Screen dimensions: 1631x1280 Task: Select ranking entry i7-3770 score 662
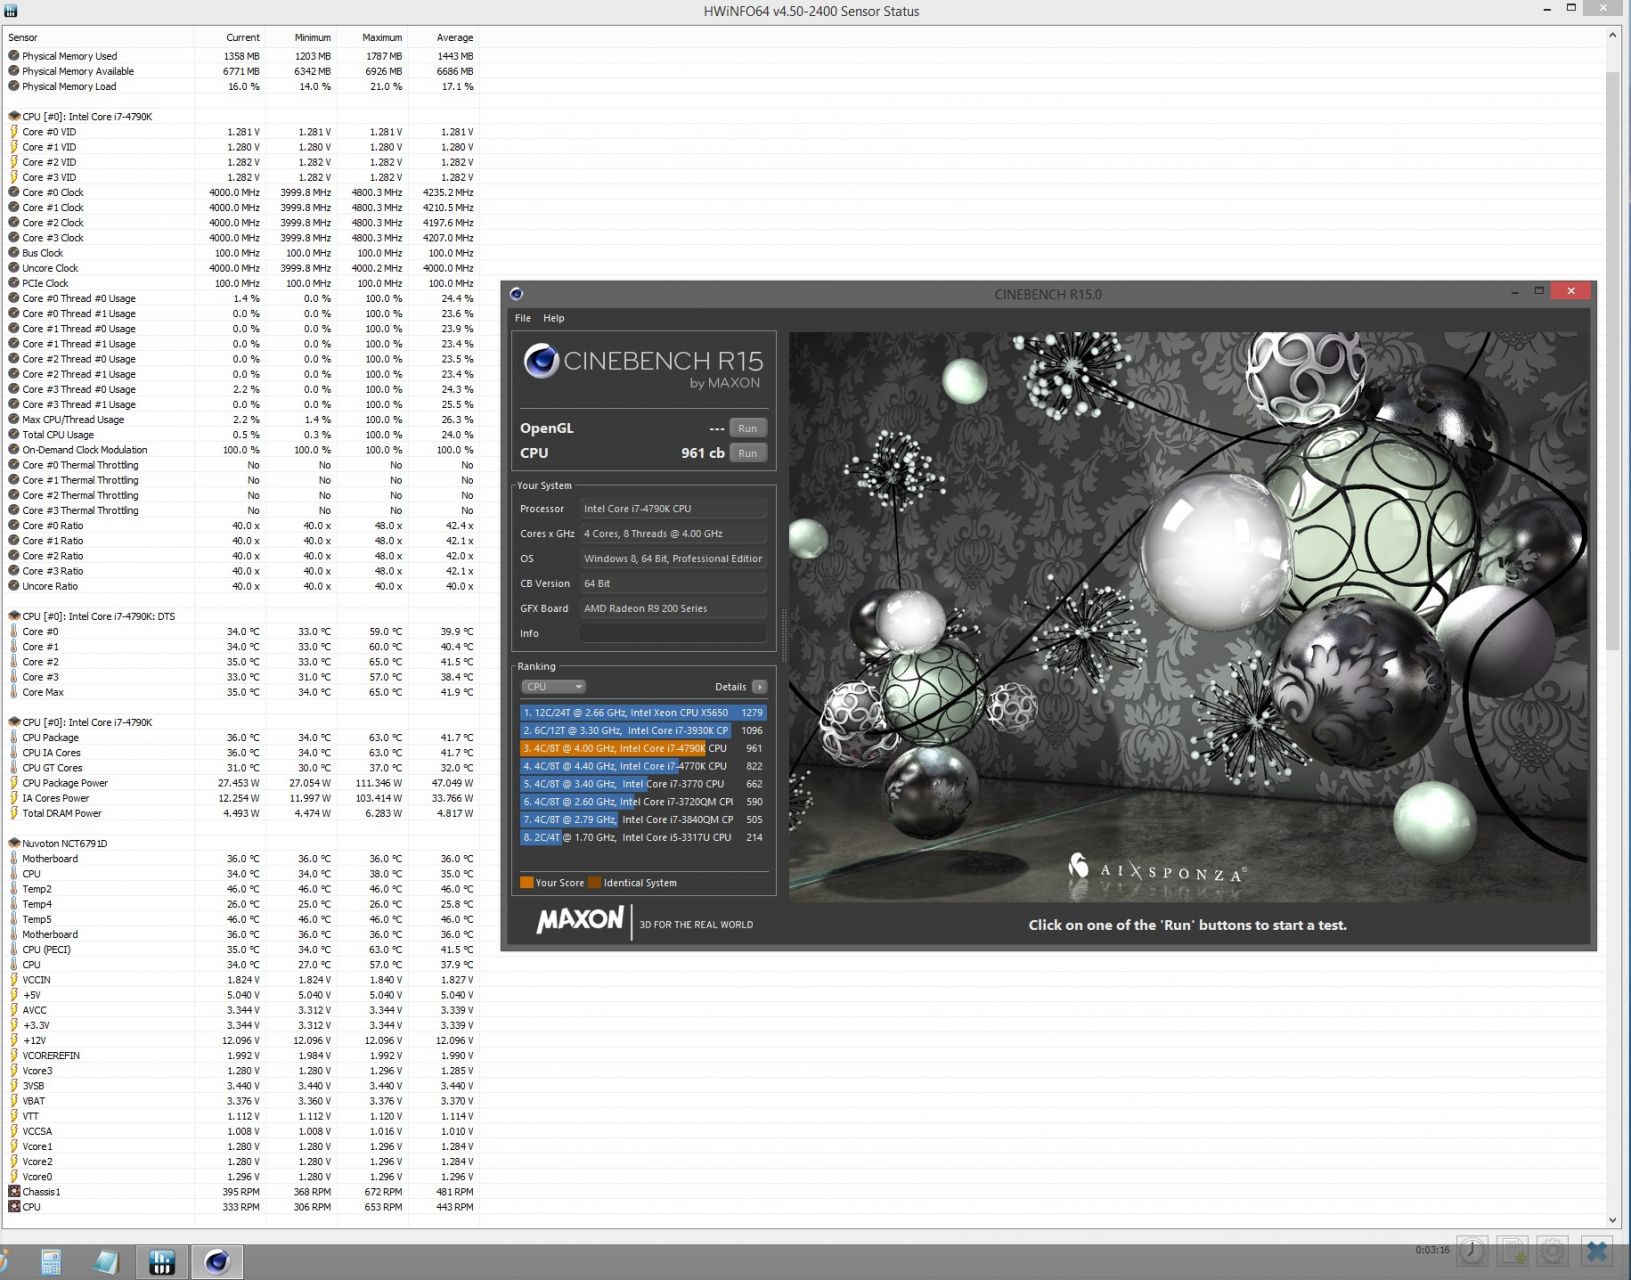coord(643,784)
